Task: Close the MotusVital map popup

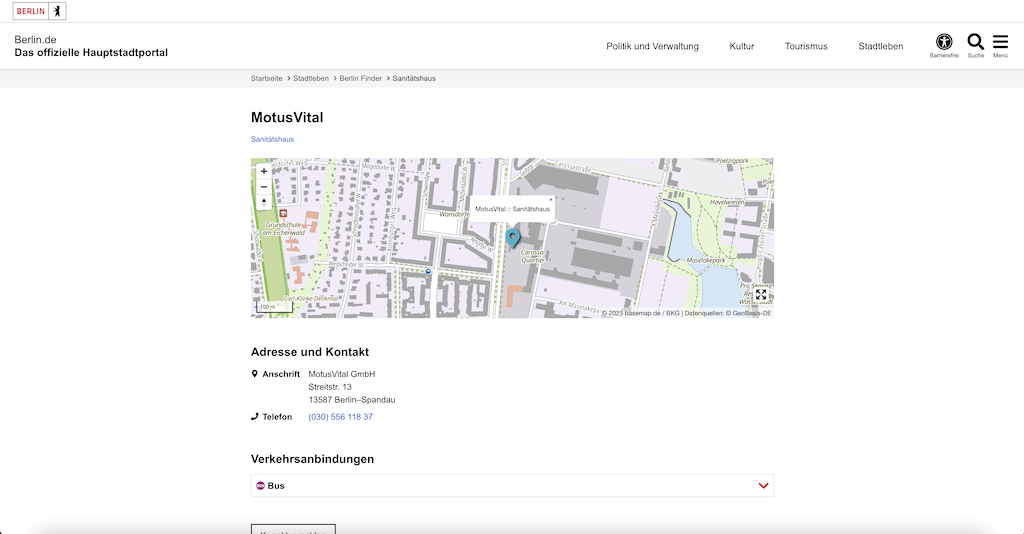Action: click(x=551, y=200)
